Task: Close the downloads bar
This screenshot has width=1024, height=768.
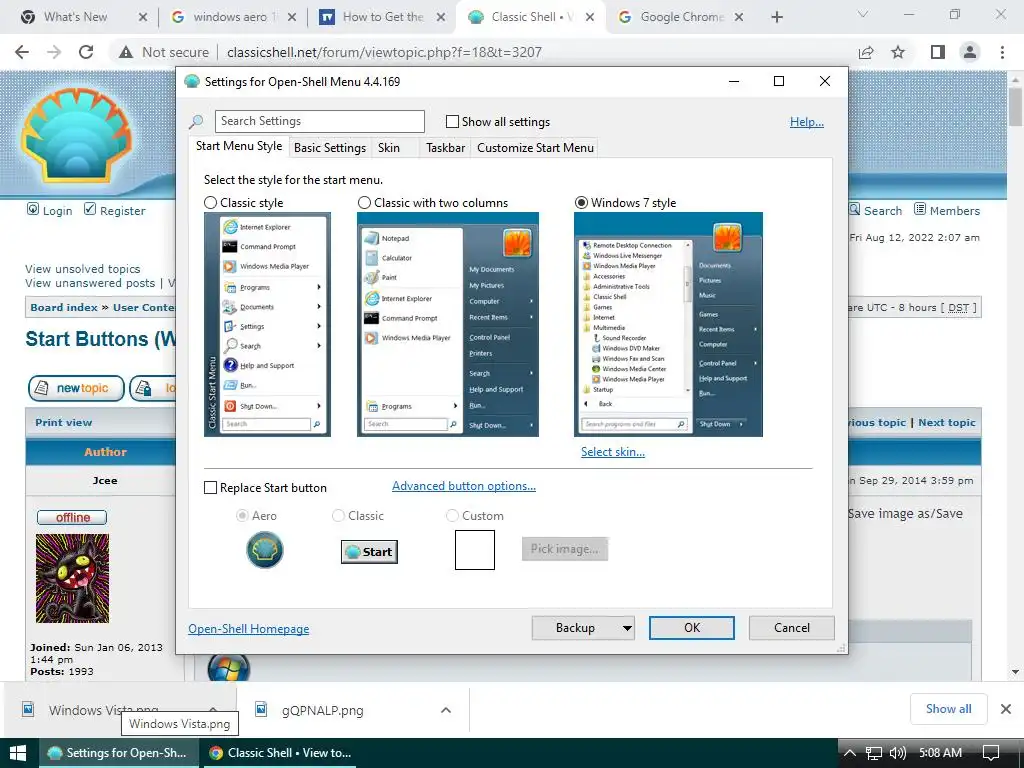Action: (x=1006, y=709)
